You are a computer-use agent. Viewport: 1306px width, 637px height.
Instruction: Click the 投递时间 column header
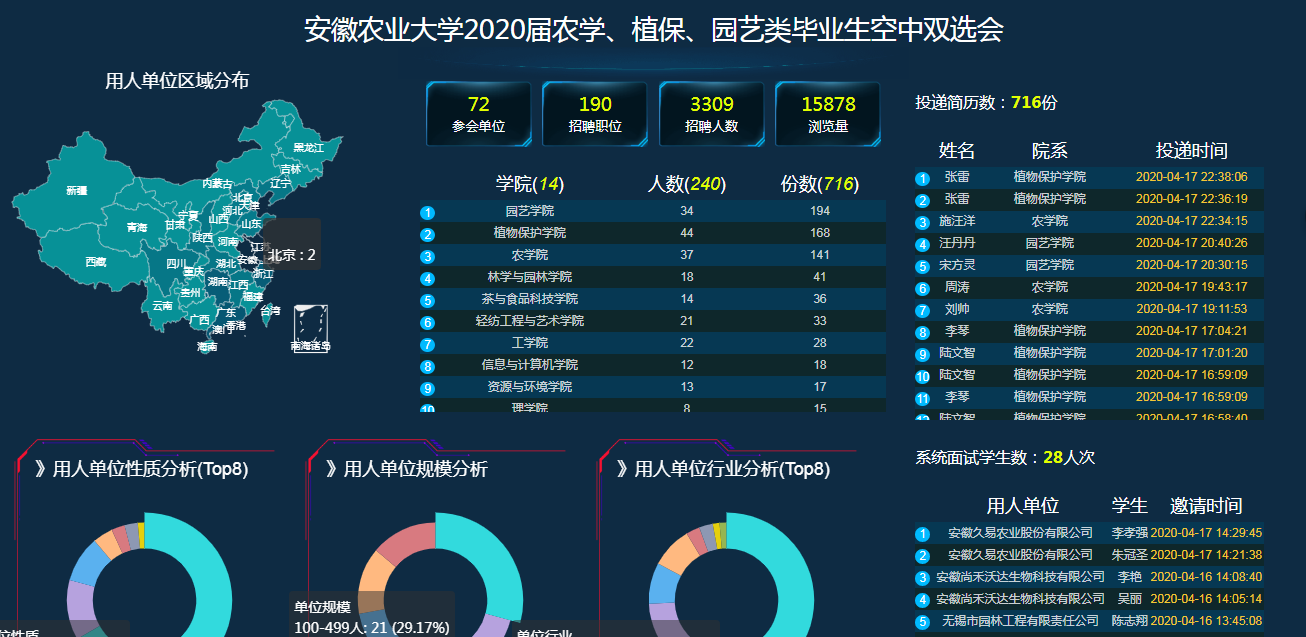point(1191,151)
